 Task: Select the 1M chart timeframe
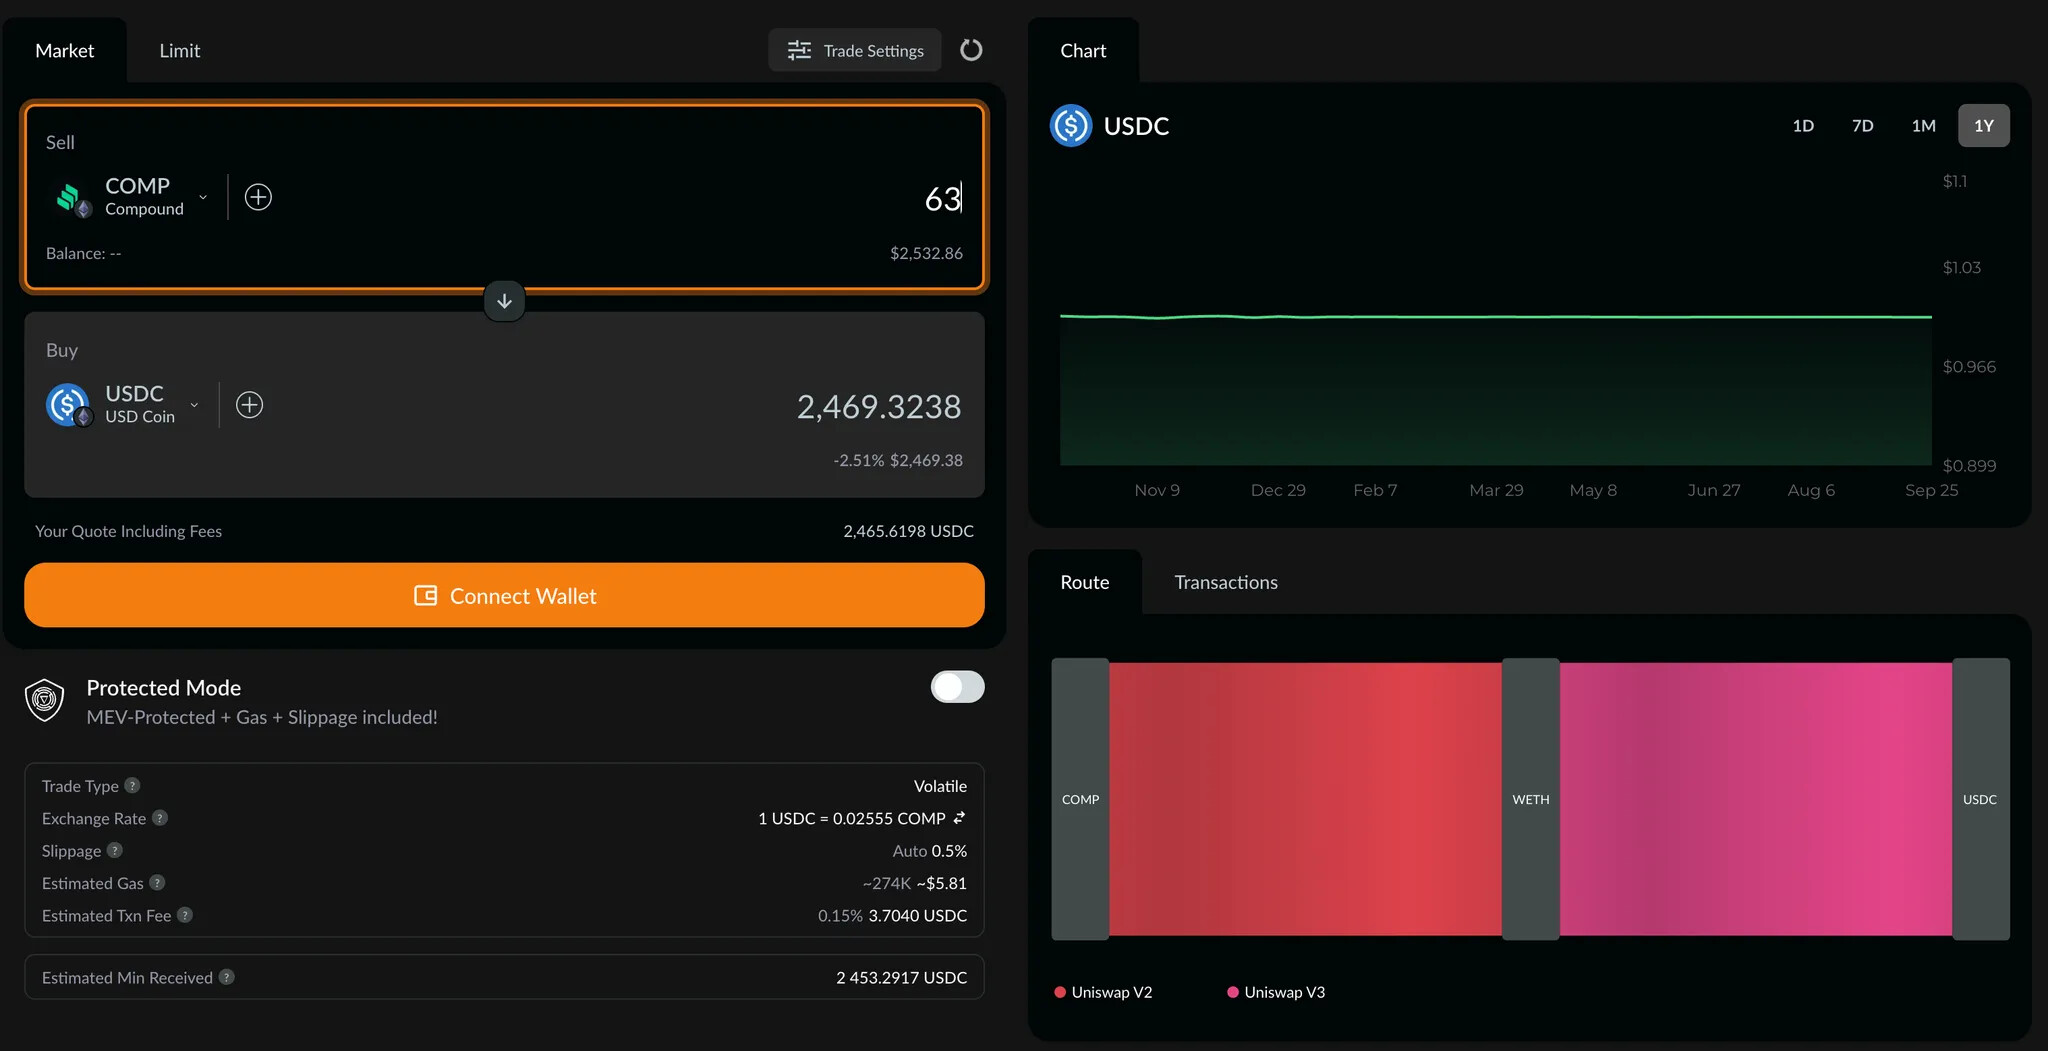(x=1923, y=126)
